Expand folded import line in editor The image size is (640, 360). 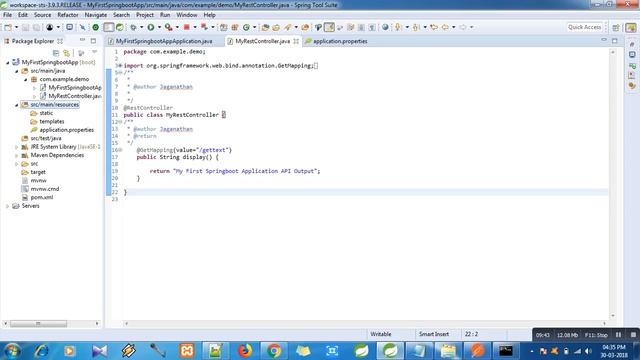coord(120,66)
